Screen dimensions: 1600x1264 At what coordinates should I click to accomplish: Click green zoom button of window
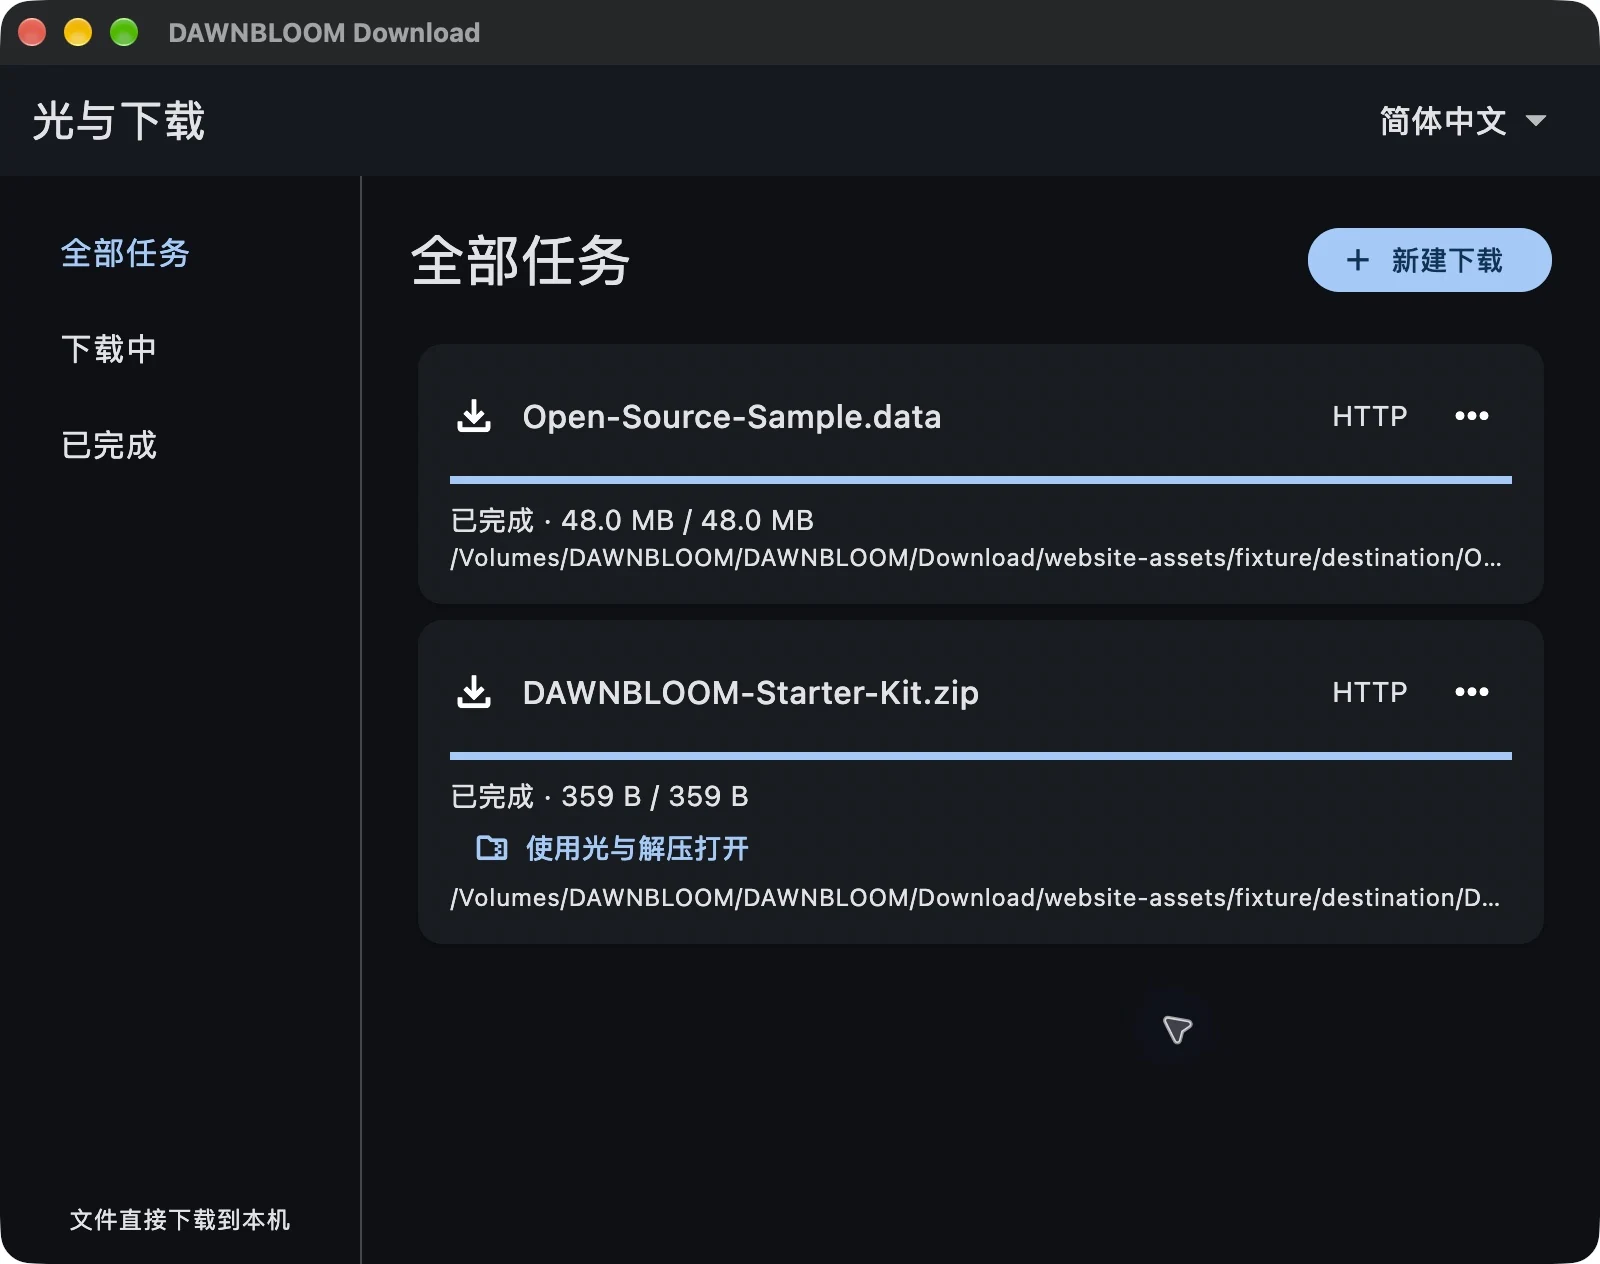coord(124,33)
